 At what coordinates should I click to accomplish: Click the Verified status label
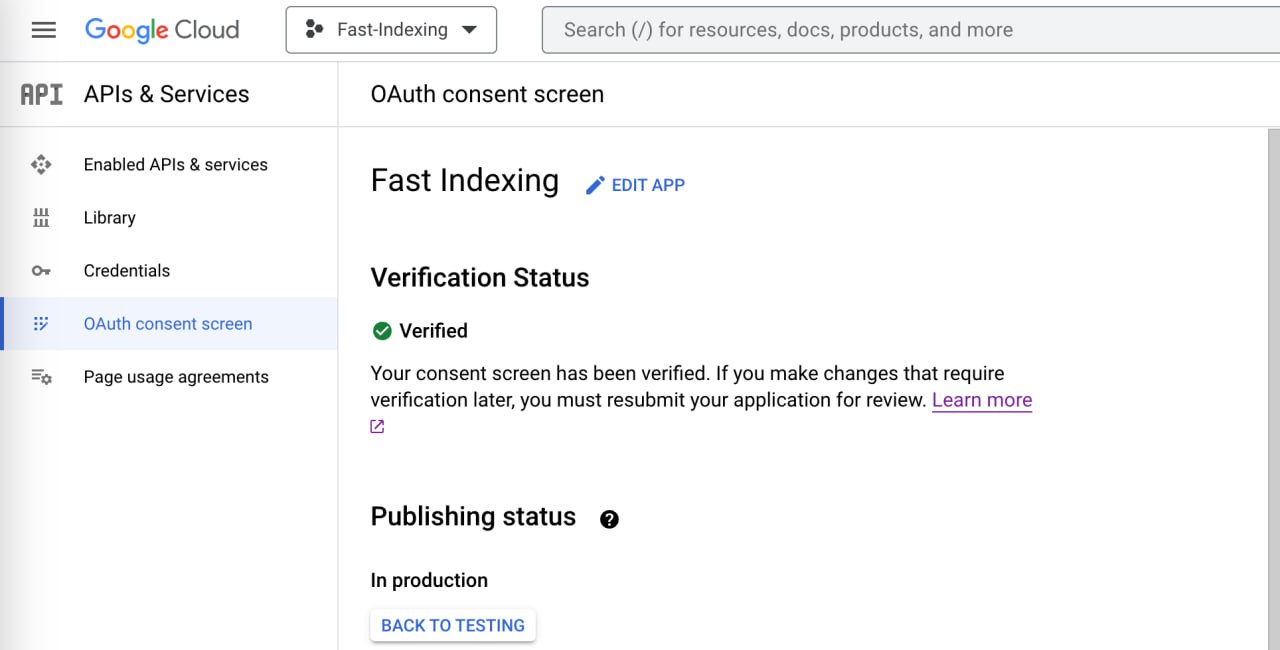pyautogui.click(x=433, y=331)
